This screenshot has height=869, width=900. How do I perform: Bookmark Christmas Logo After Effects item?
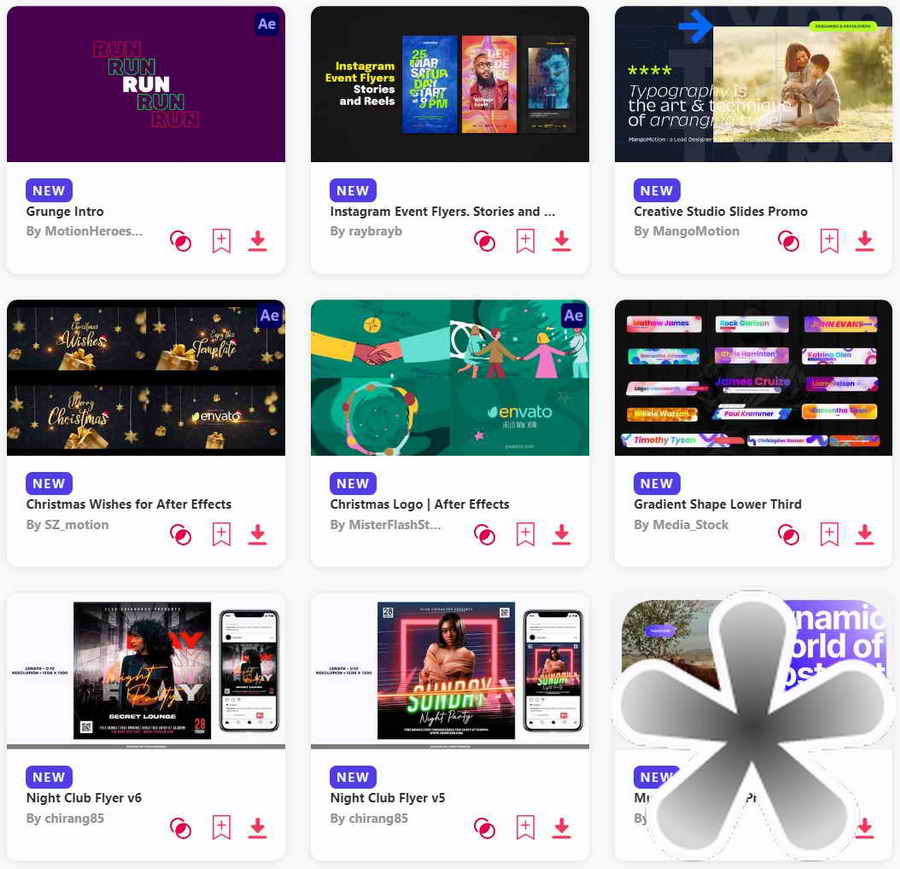525,534
